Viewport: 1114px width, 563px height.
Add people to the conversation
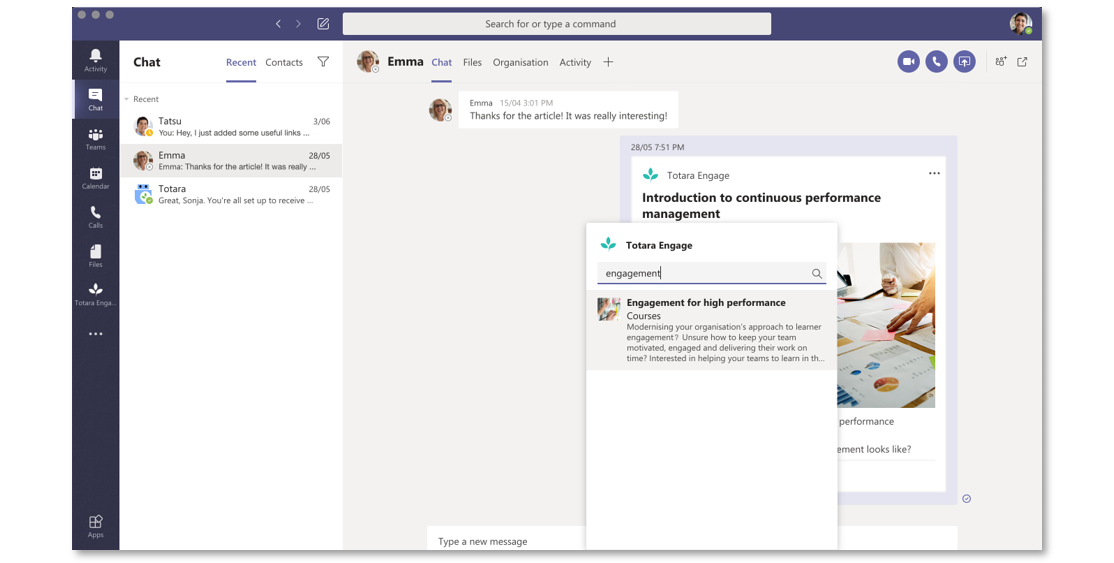pyautogui.click(x=1000, y=62)
